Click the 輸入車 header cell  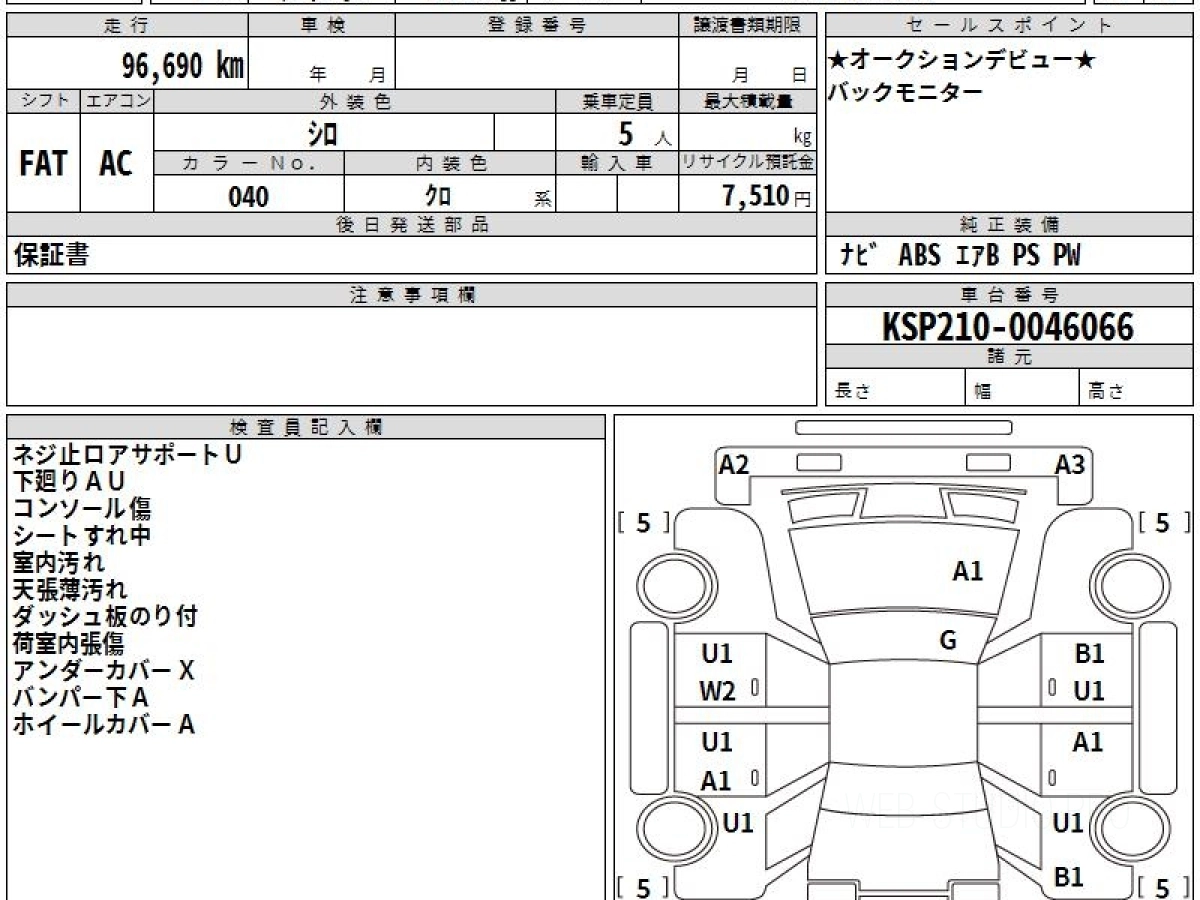point(617,163)
